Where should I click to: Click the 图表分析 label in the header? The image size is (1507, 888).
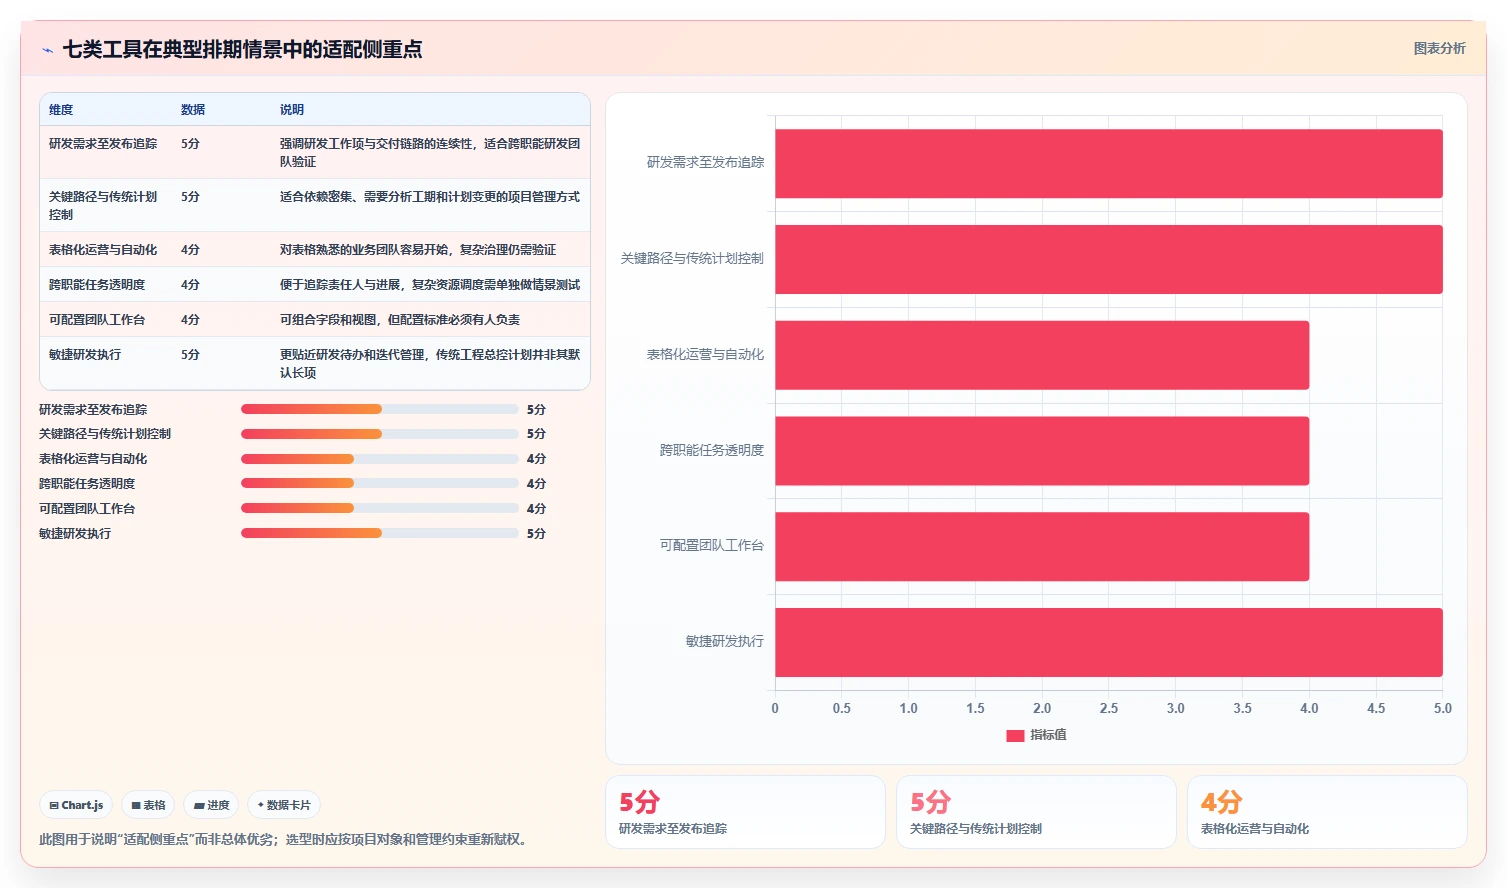(1439, 48)
